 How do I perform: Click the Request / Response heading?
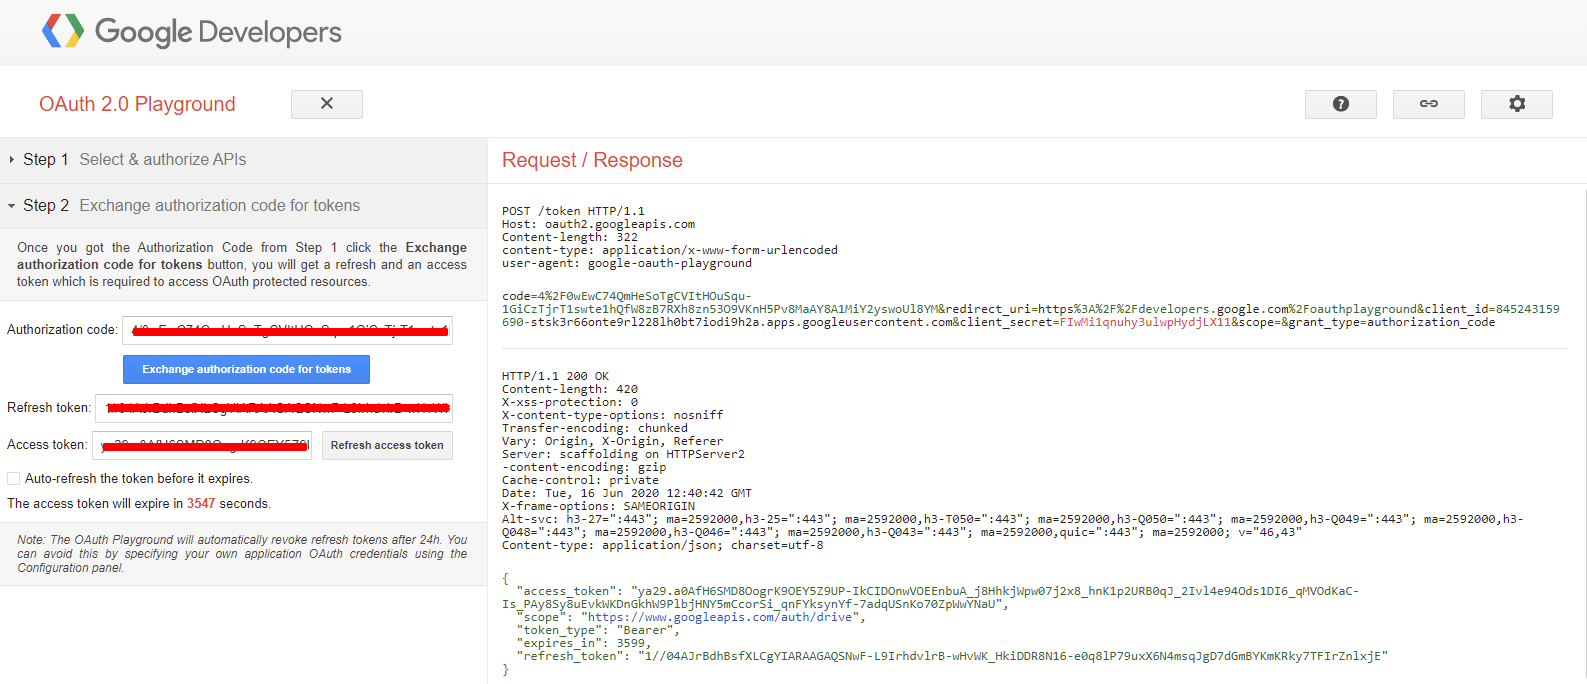(592, 160)
